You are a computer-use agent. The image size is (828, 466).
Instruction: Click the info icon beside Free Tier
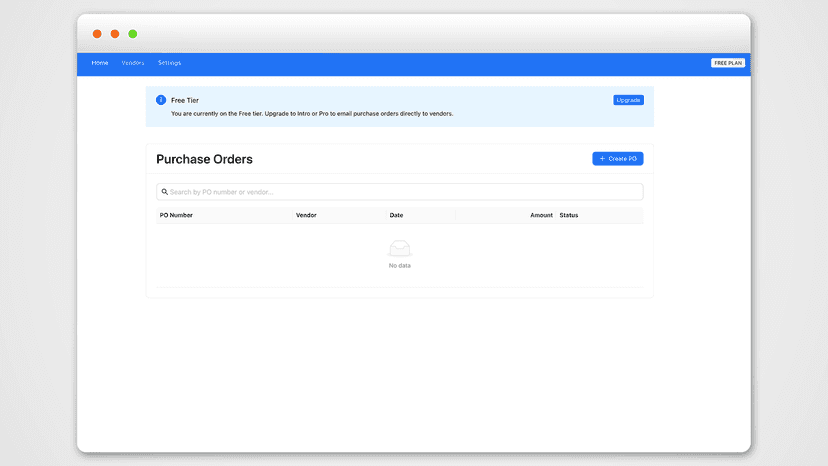(x=161, y=100)
